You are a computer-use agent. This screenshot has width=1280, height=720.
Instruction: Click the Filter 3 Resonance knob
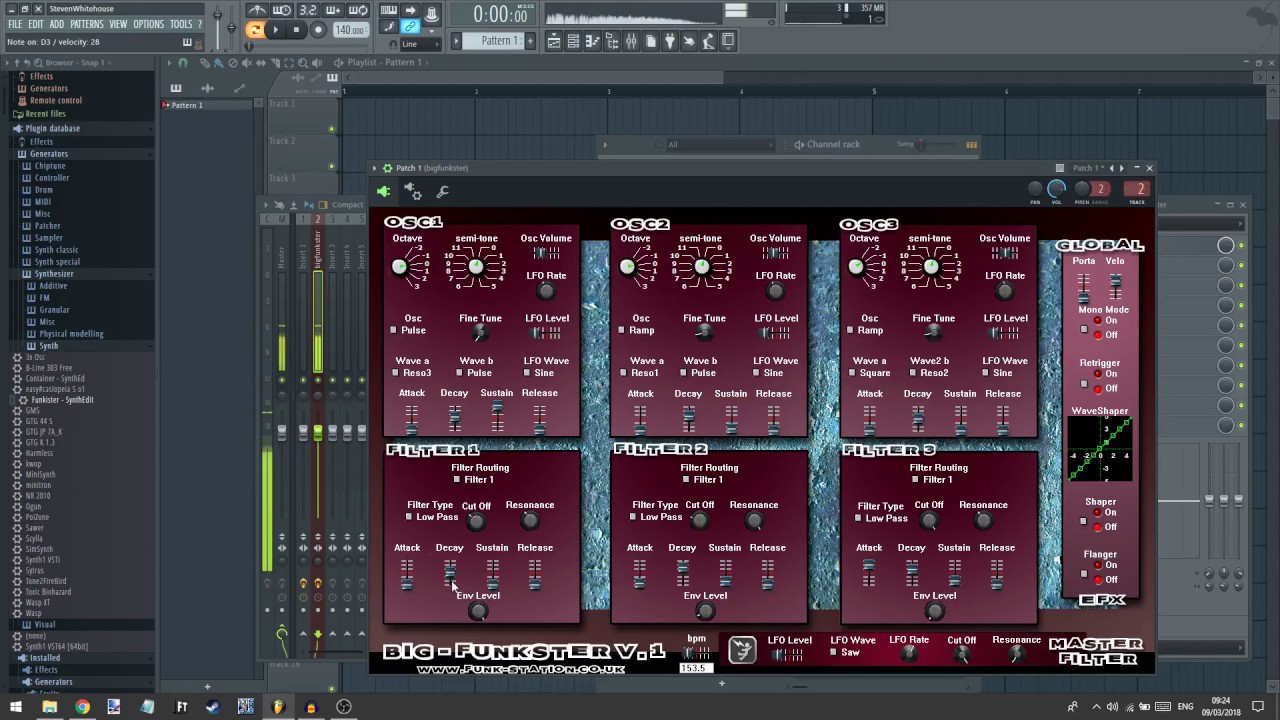(983, 520)
